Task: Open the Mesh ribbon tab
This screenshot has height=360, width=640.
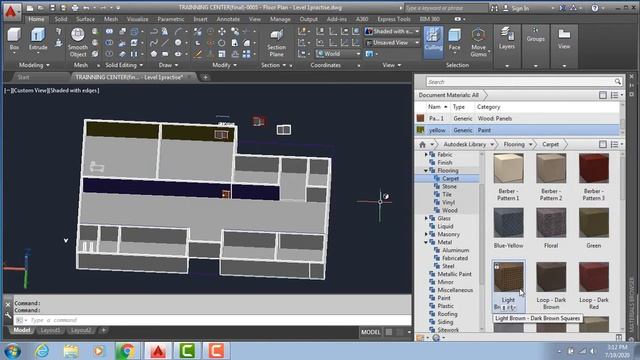Action: click(111, 19)
